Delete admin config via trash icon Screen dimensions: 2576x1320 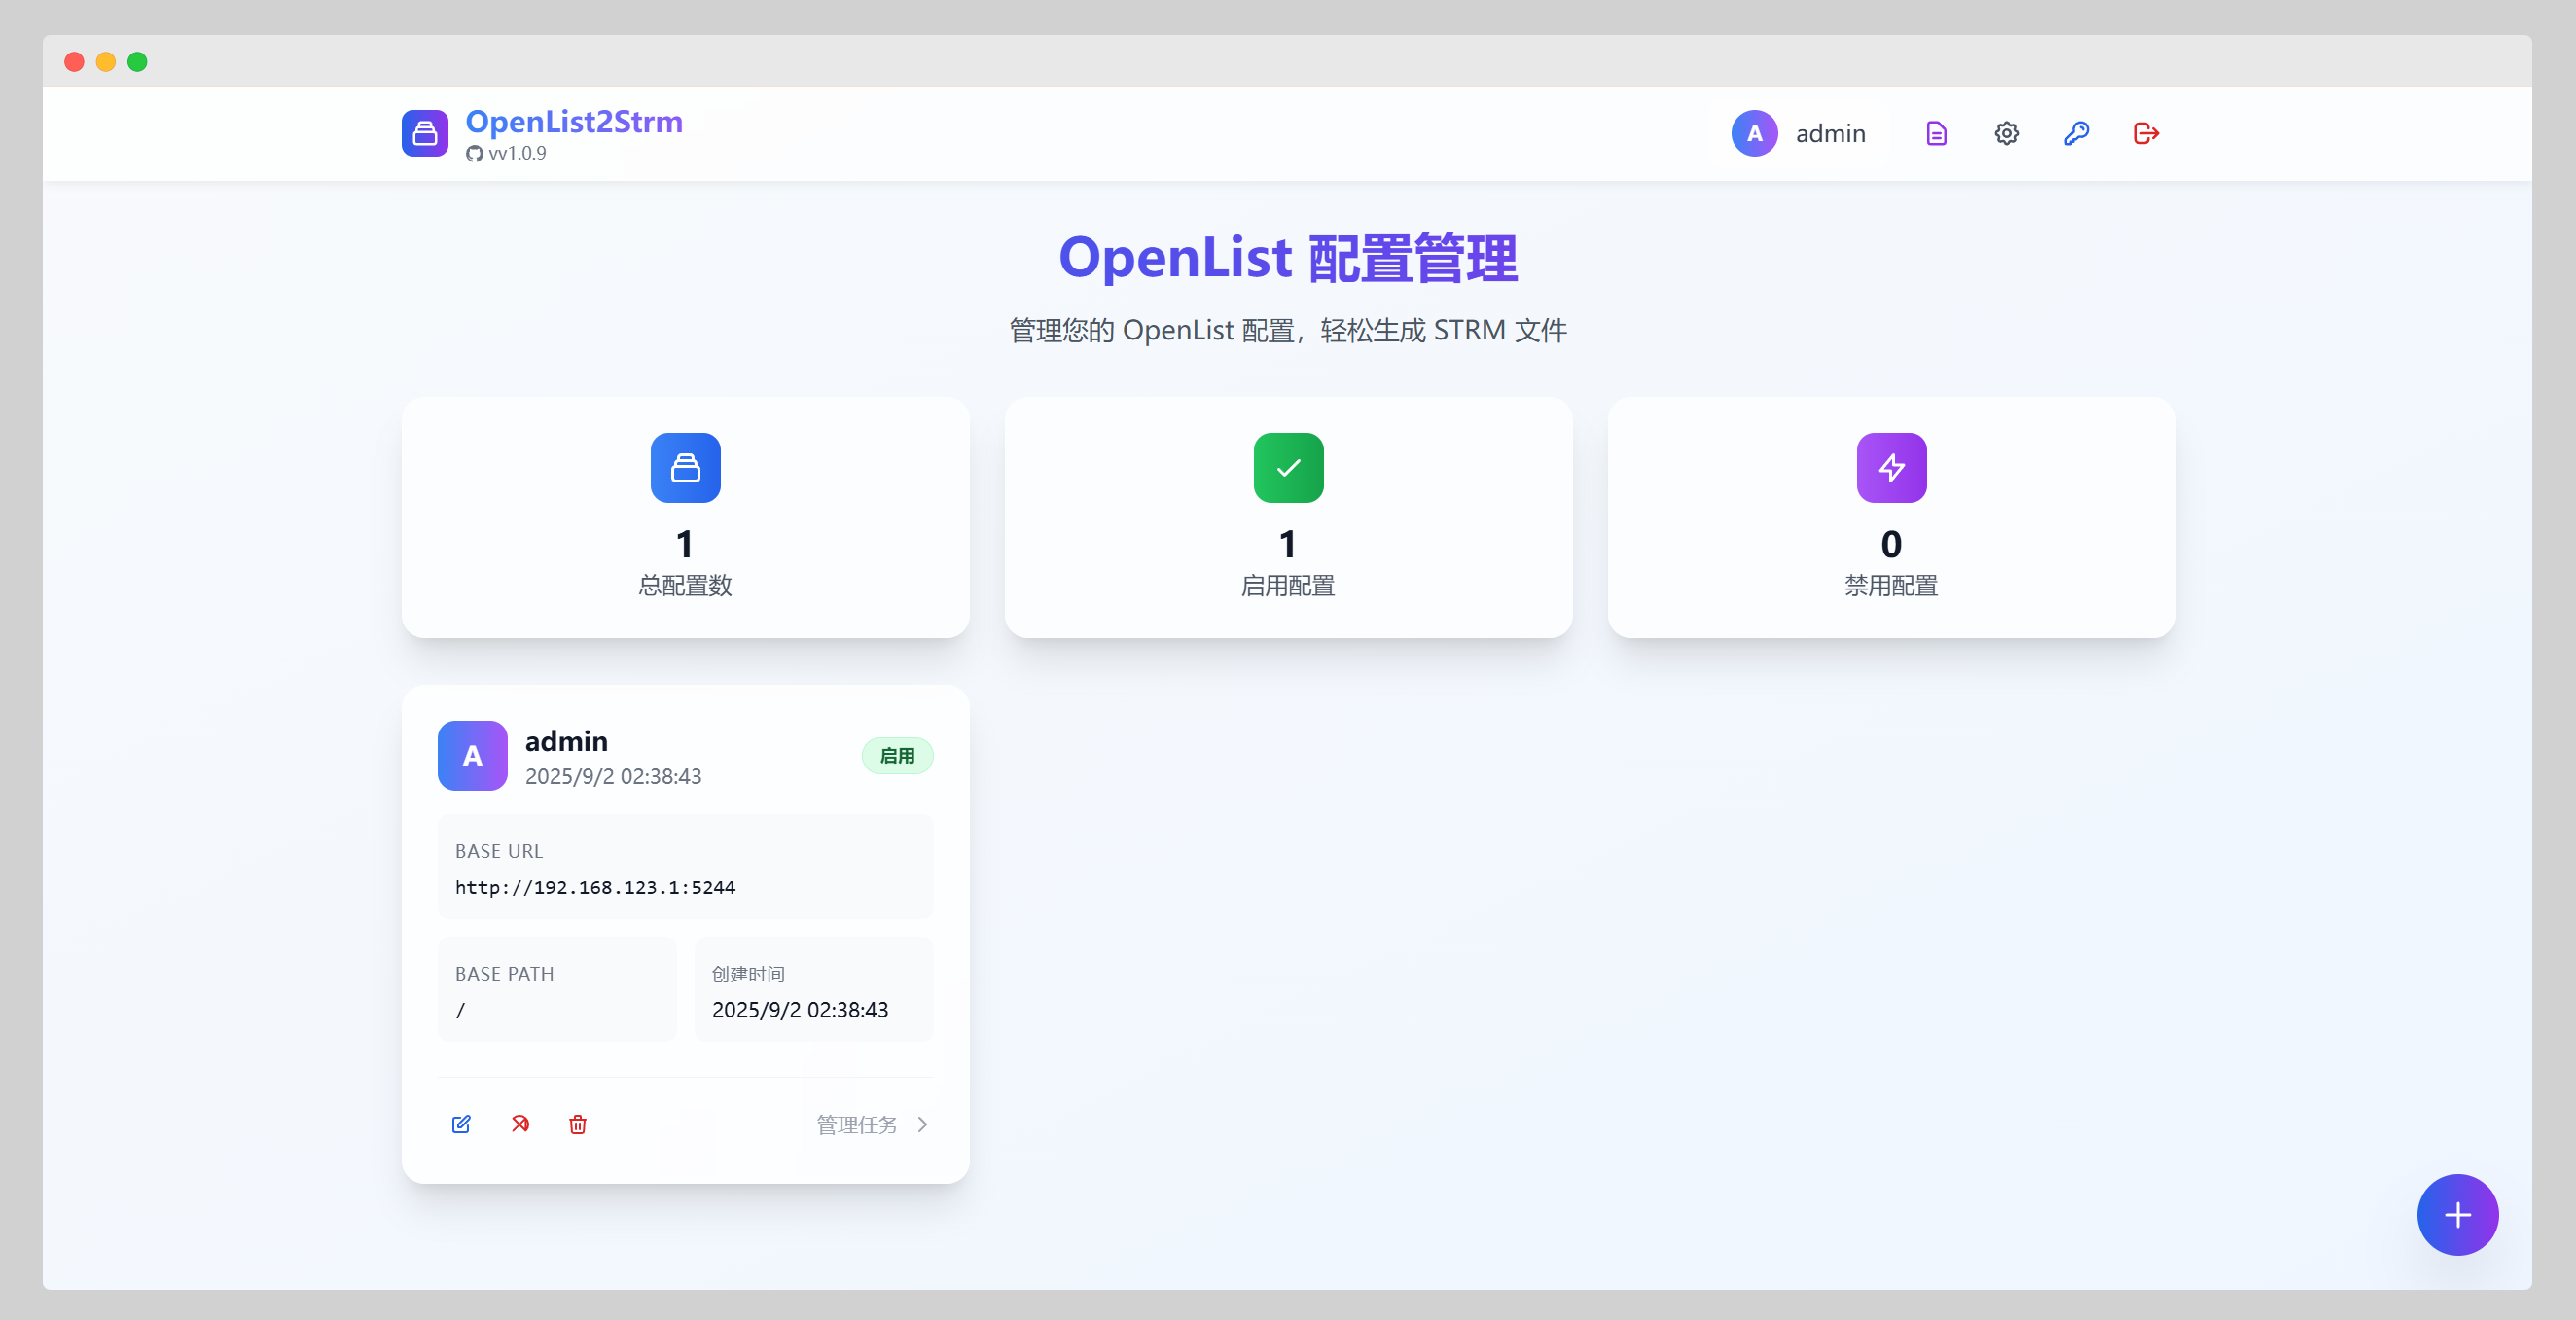pos(578,1124)
